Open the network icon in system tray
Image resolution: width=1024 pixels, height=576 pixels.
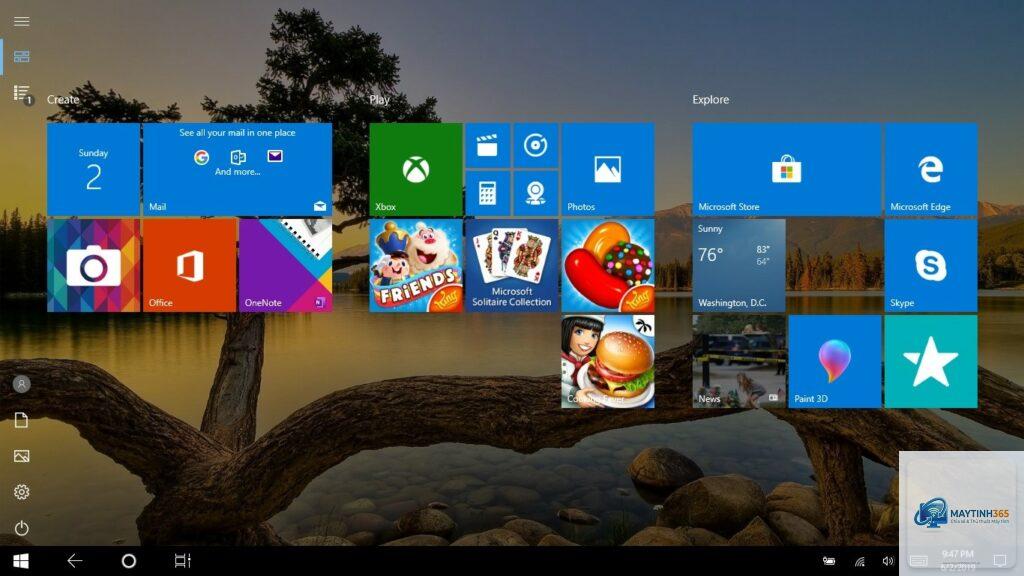[x=860, y=561]
